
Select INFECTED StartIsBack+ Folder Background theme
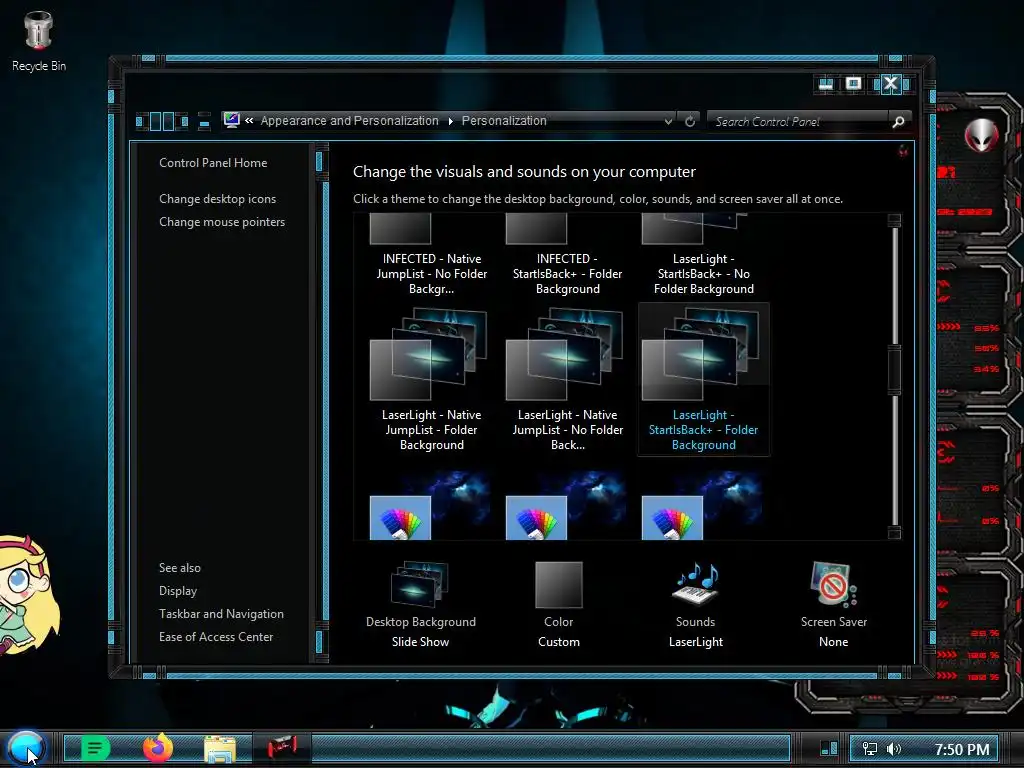coord(568,256)
